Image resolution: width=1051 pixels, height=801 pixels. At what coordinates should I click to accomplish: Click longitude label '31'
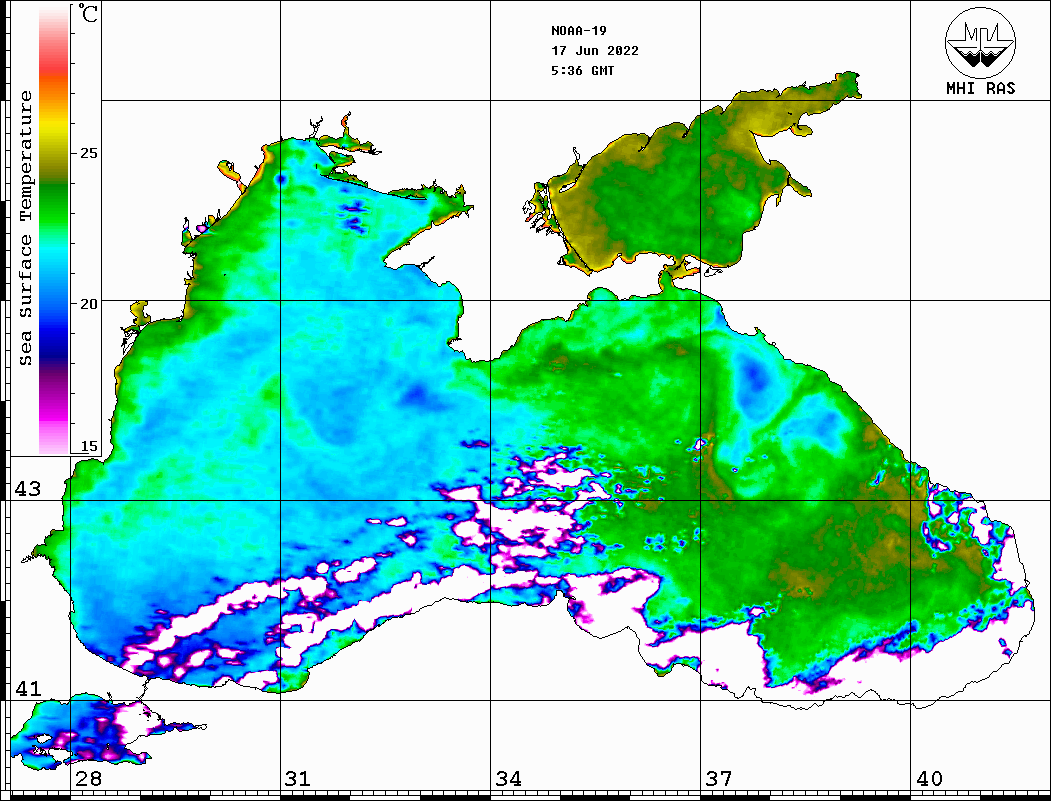298,779
